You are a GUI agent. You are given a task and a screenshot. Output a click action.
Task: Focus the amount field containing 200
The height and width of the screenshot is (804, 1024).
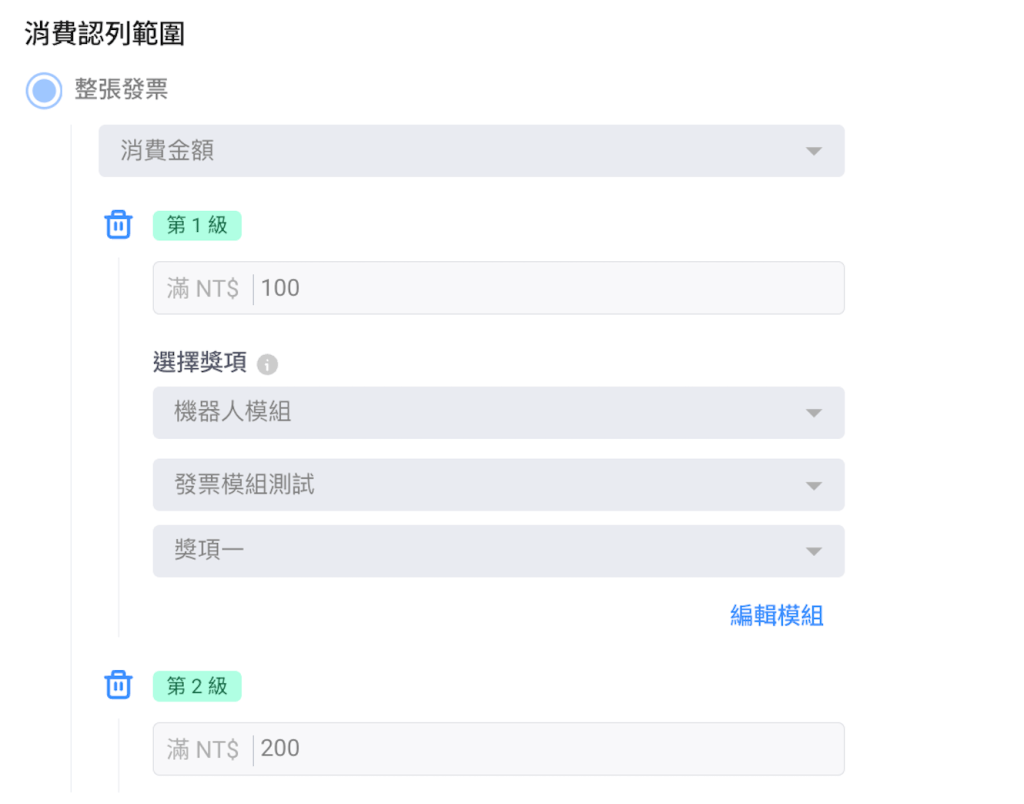(x=540, y=749)
